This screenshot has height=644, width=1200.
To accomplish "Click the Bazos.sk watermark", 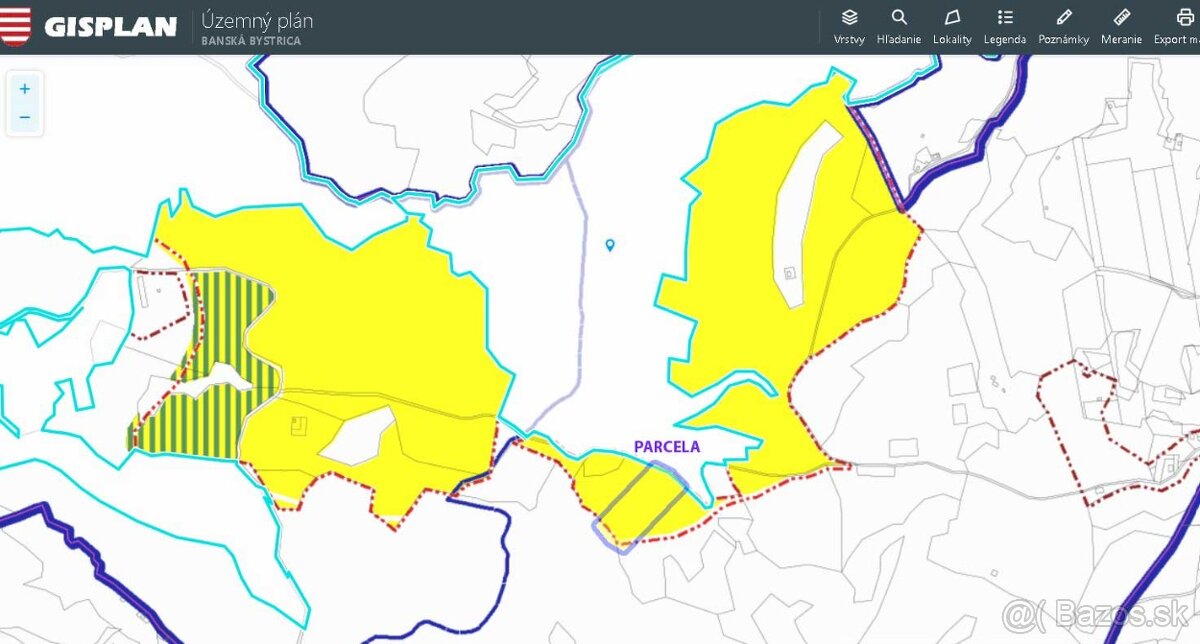I will tap(1100, 614).
